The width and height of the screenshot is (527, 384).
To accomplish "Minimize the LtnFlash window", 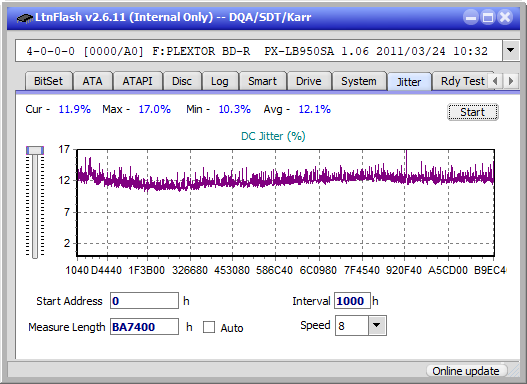I will pyautogui.click(x=471, y=17).
